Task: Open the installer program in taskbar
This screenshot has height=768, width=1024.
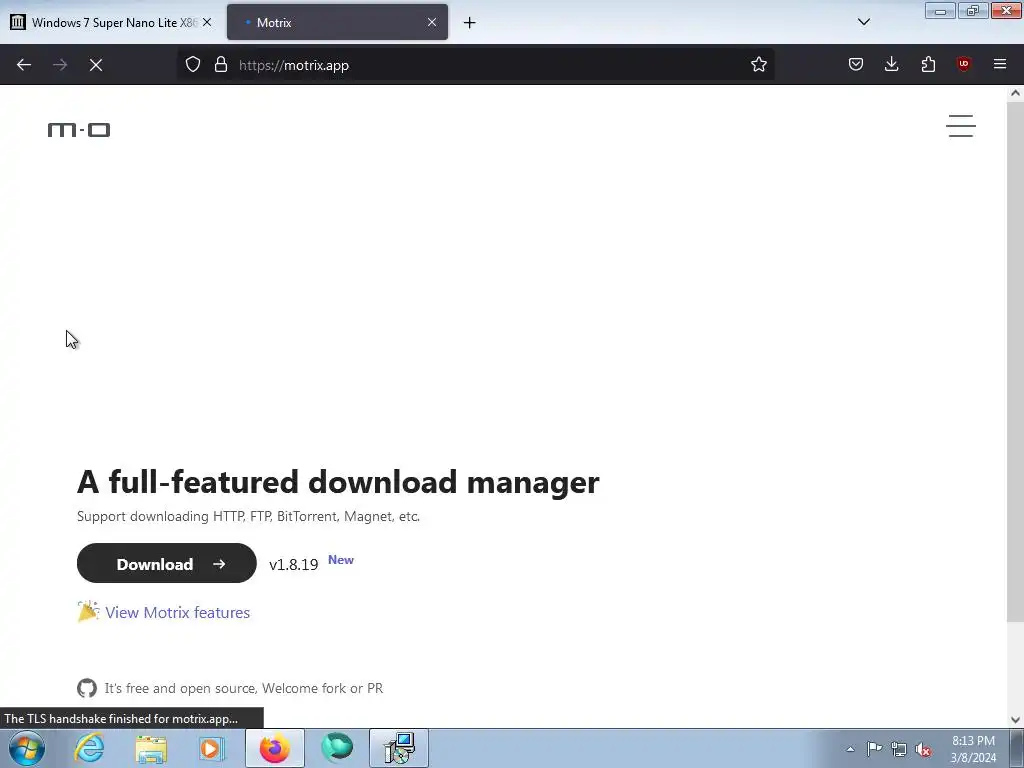Action: 399,748
